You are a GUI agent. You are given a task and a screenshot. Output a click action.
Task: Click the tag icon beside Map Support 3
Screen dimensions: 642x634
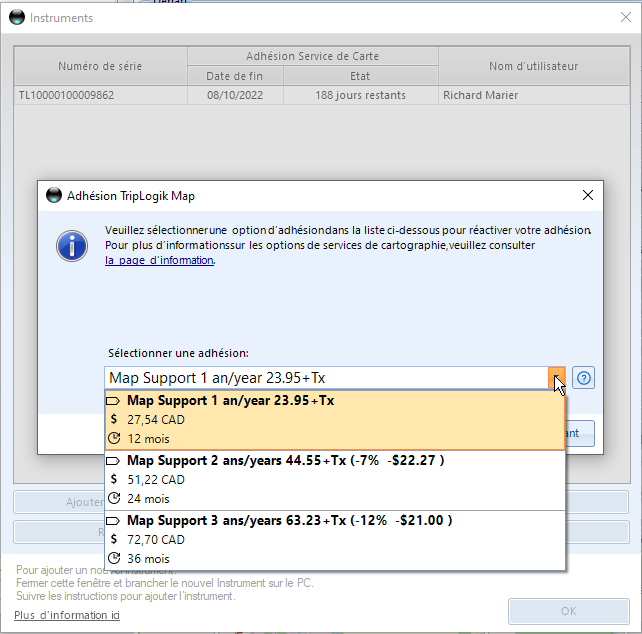(113, 521)
